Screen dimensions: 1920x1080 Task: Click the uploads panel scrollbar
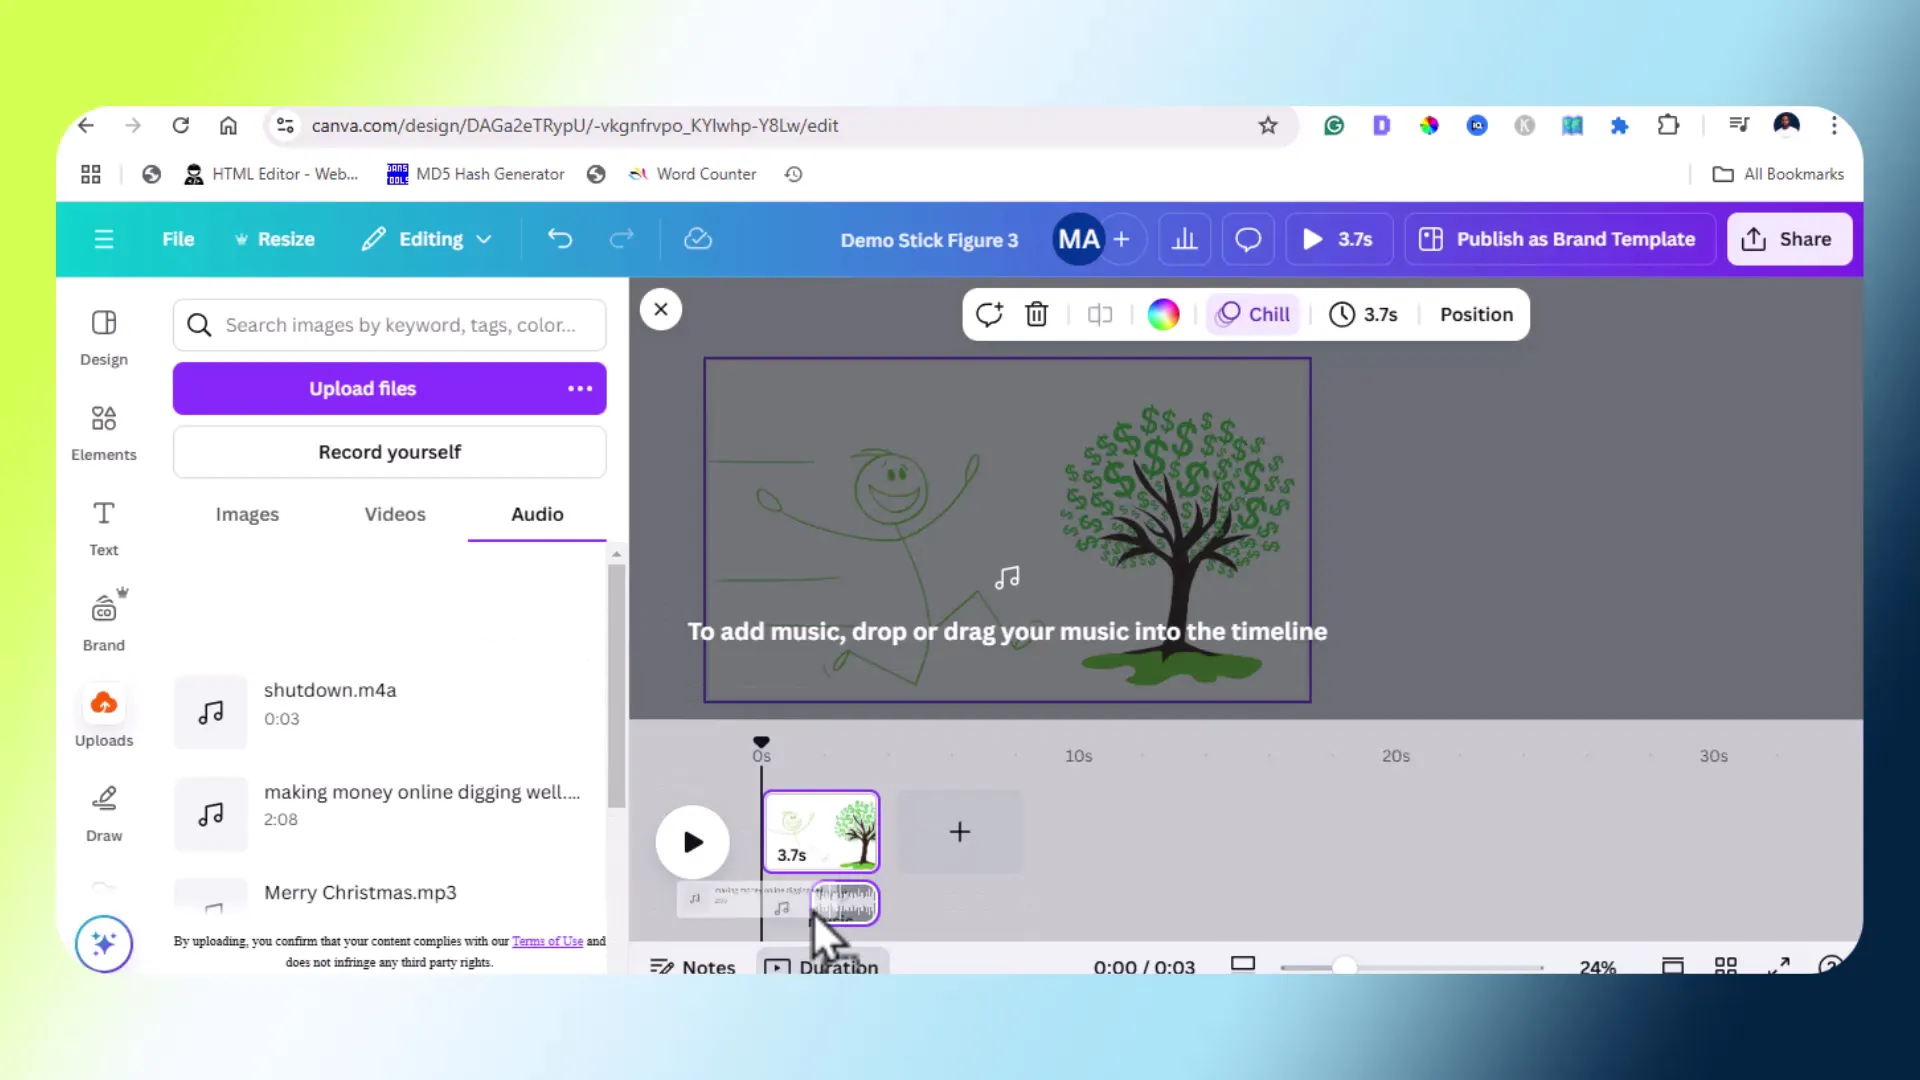pos(616,686)
